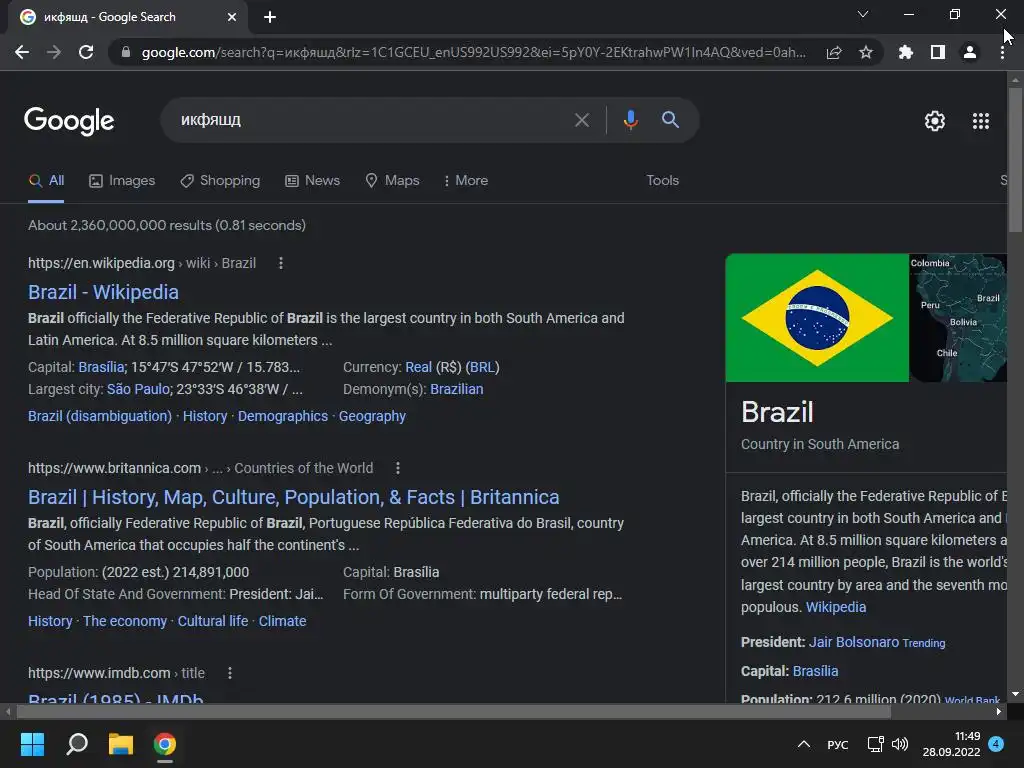Toggle the browser side panel

(938, 52)
